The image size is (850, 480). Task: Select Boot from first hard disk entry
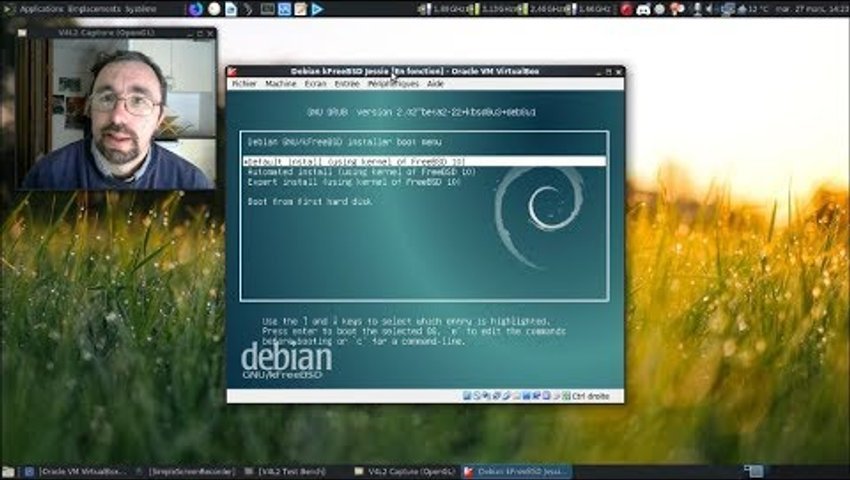pos(310,201)
